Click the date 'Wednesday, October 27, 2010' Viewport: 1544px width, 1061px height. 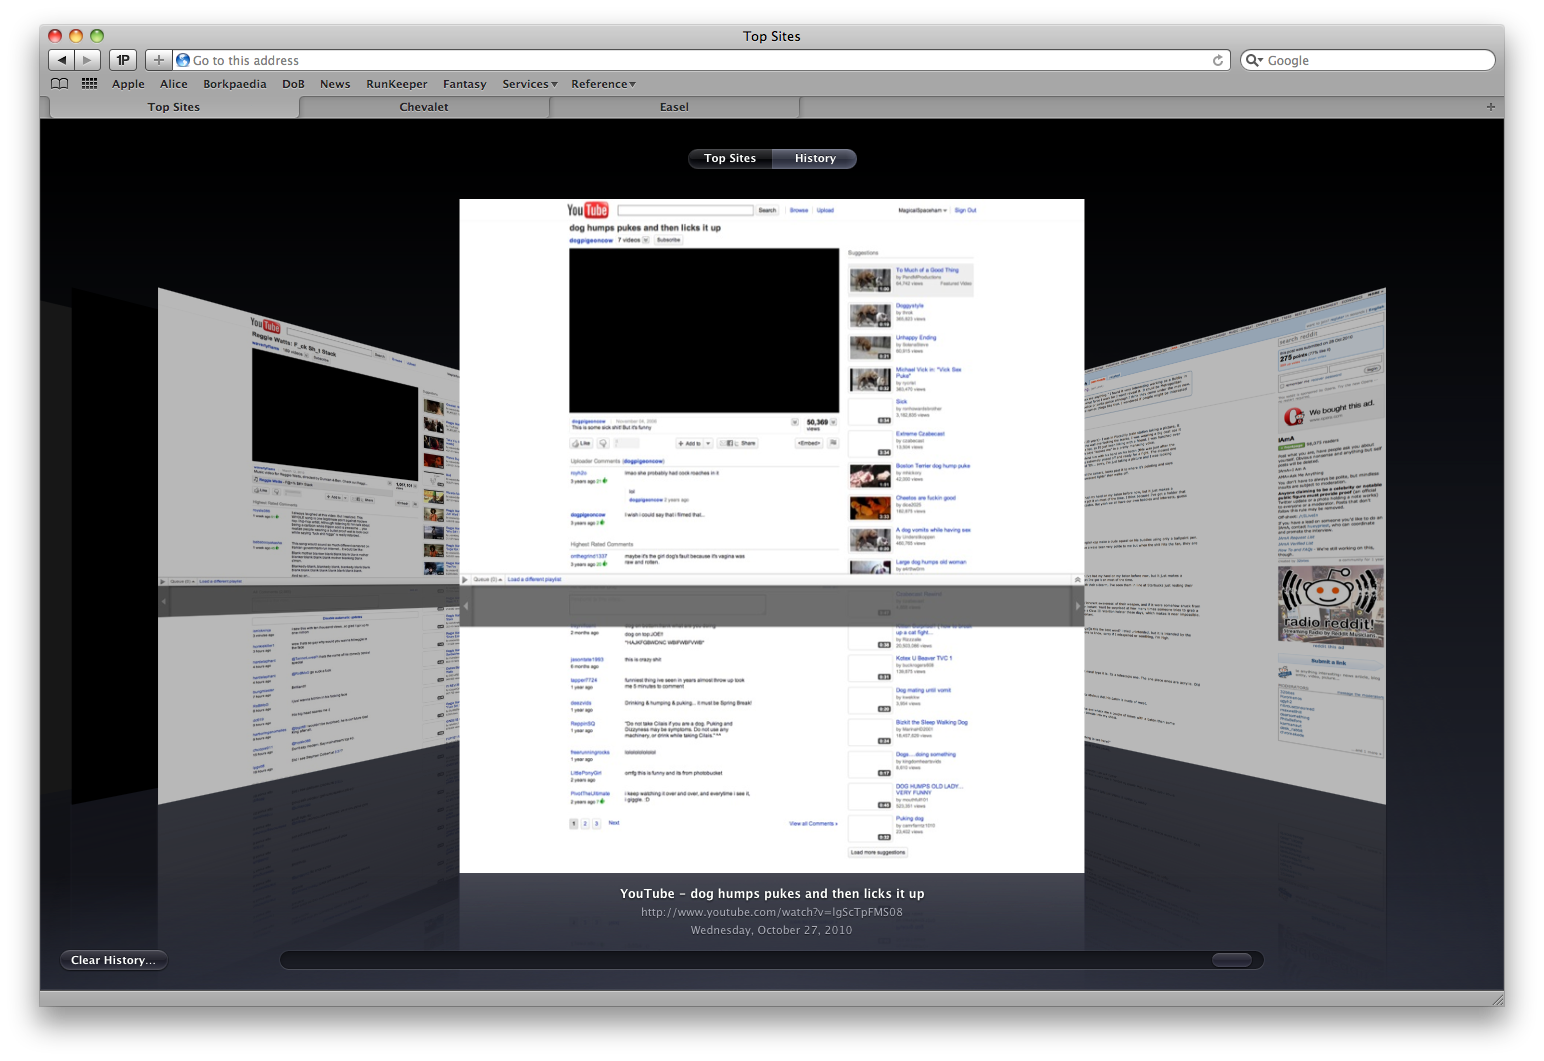[772, 930]
